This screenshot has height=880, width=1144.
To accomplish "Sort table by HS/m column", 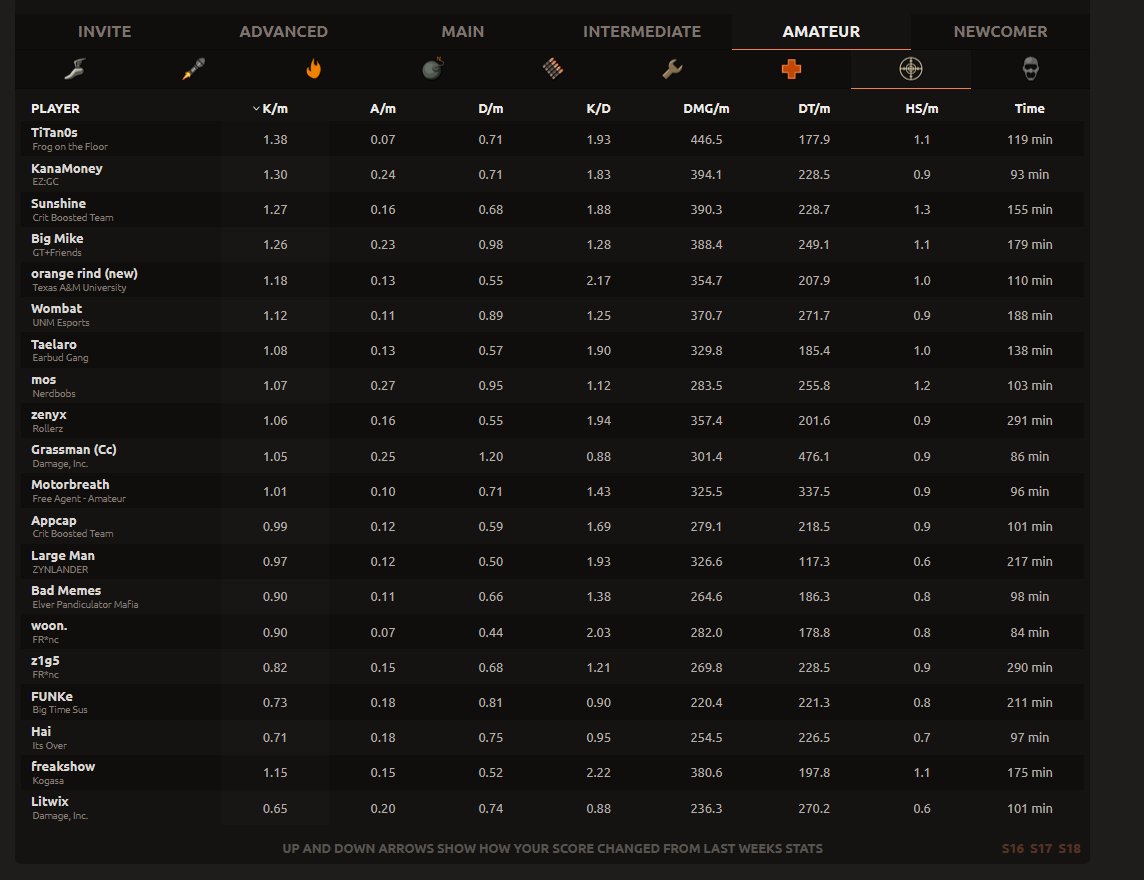I will tap(922, 109).
